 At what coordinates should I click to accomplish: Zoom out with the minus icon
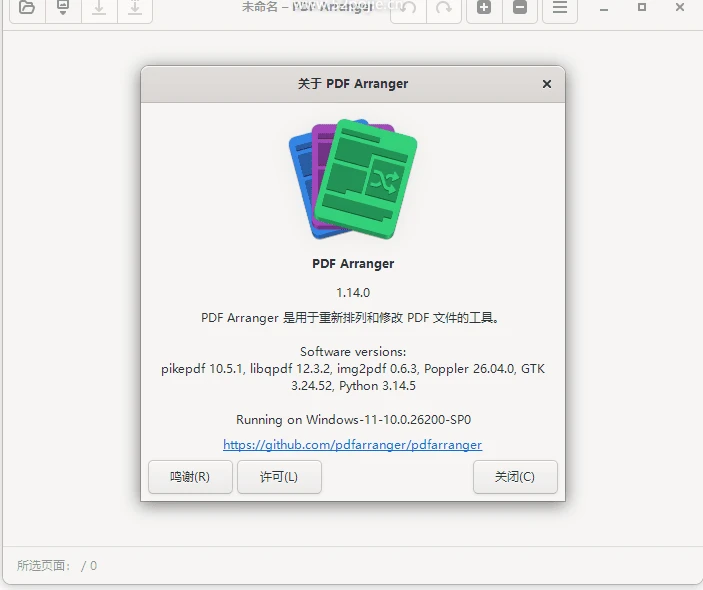pyautogui.click(x=520, y=8)
